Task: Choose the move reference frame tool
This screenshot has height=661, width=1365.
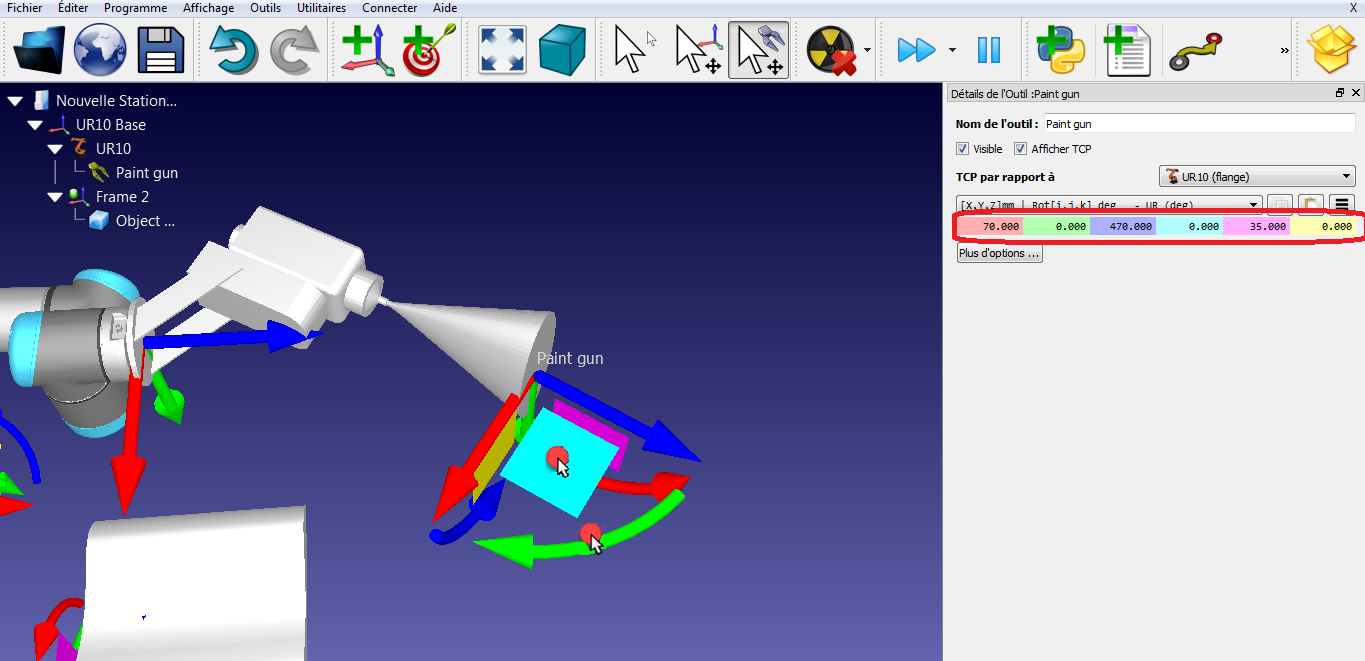Action: tap(697, 49)
